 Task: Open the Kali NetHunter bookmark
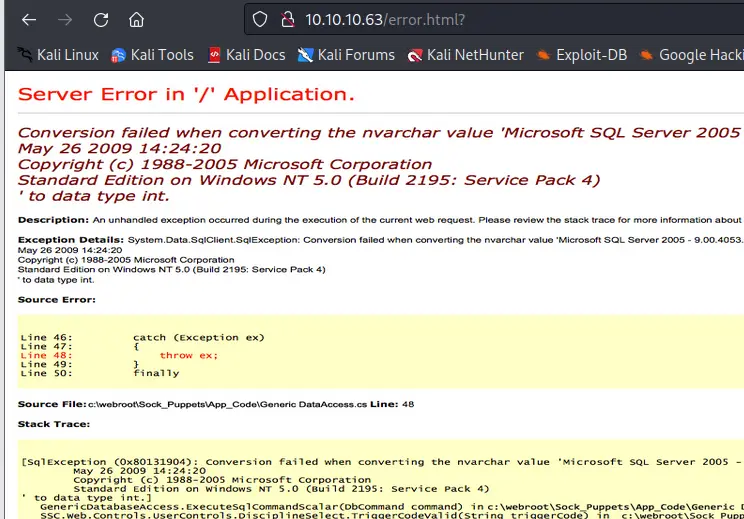coord(465,55)
